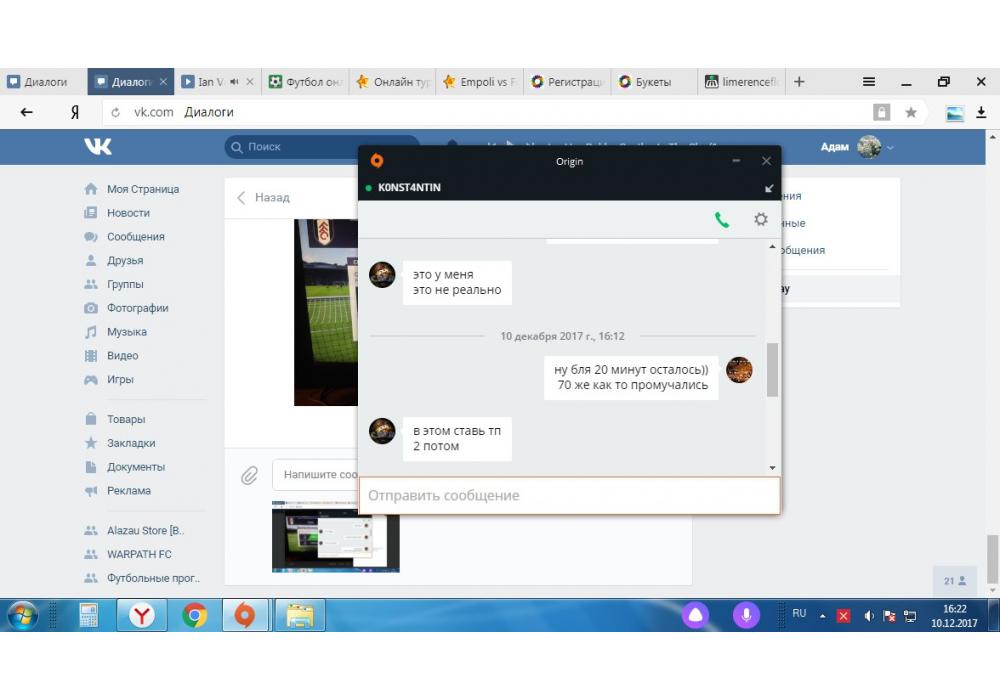Image resolution: width=1000 pixels, height=700 pixels.
Task: Start a voice call in the Origin chat
Action: coord(721,220)
